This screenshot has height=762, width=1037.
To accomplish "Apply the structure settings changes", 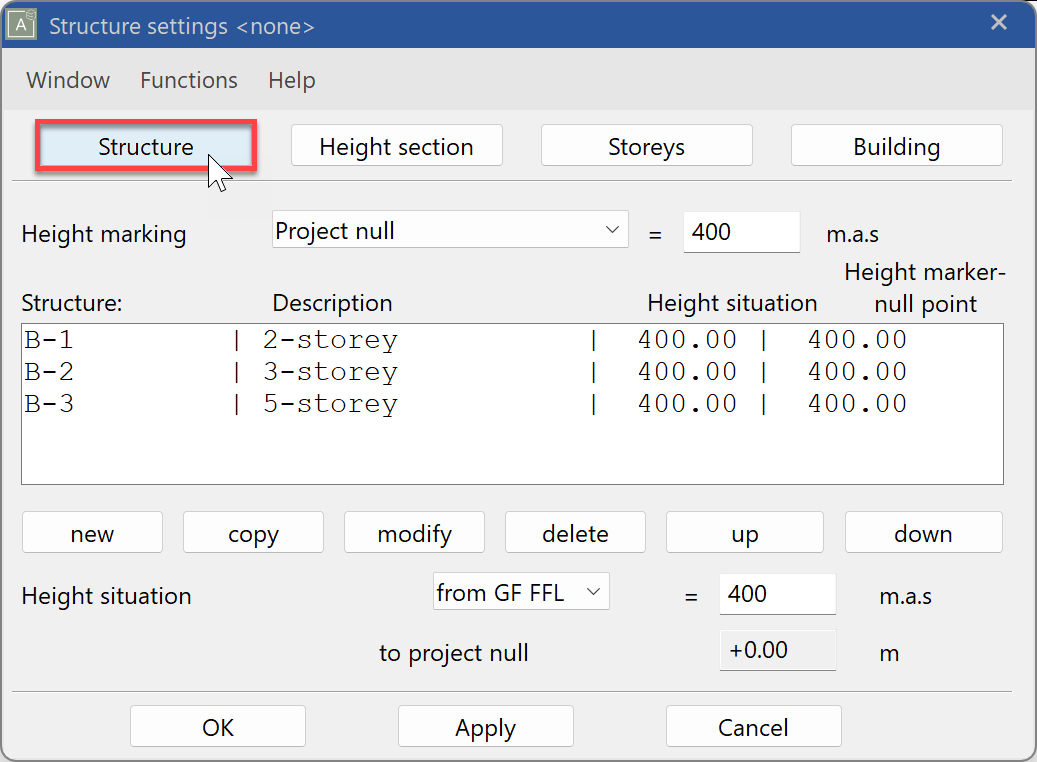I will (x=485, y=726).
